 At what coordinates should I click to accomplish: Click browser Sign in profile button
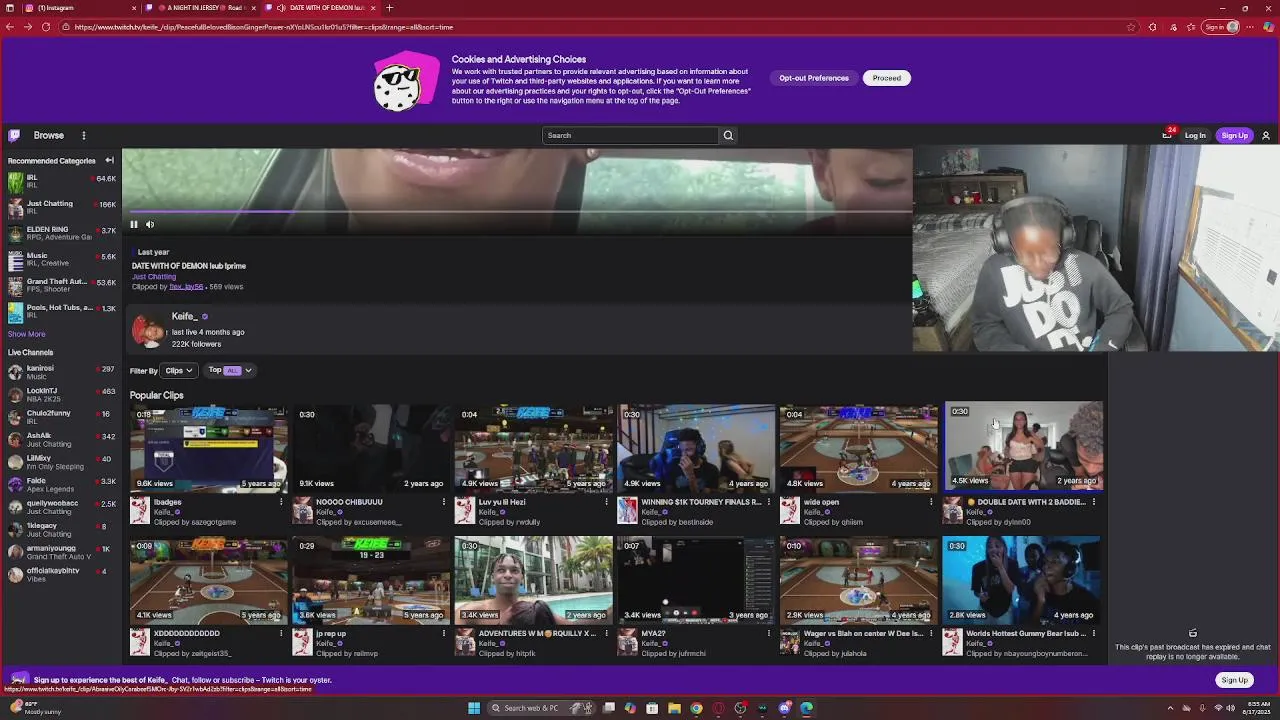(1221, 27)
